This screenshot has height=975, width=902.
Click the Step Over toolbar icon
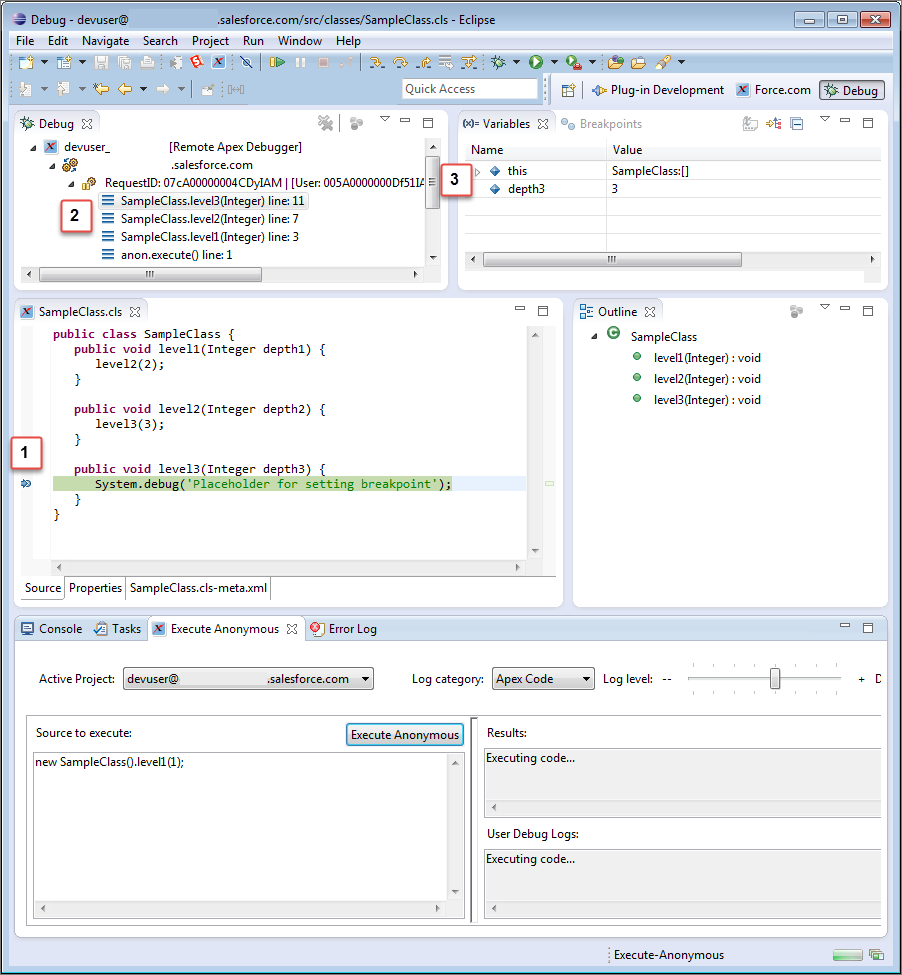pos(400,62)
